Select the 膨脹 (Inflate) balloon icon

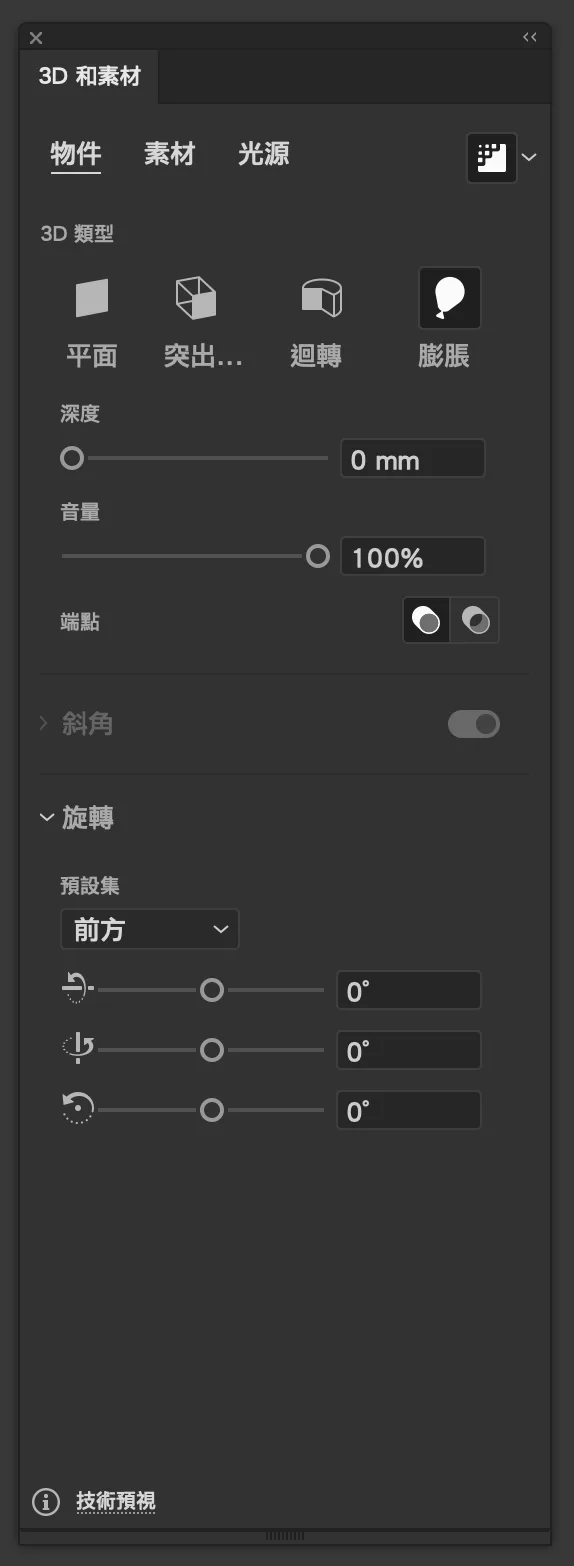pos(450,298)
